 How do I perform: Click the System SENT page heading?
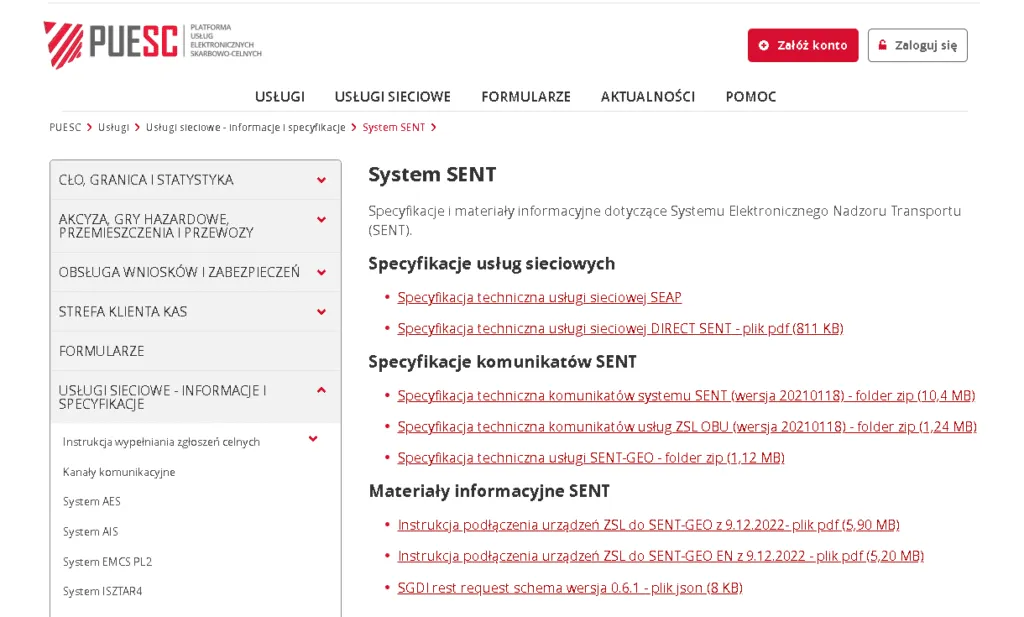click(x=432, y=174)
